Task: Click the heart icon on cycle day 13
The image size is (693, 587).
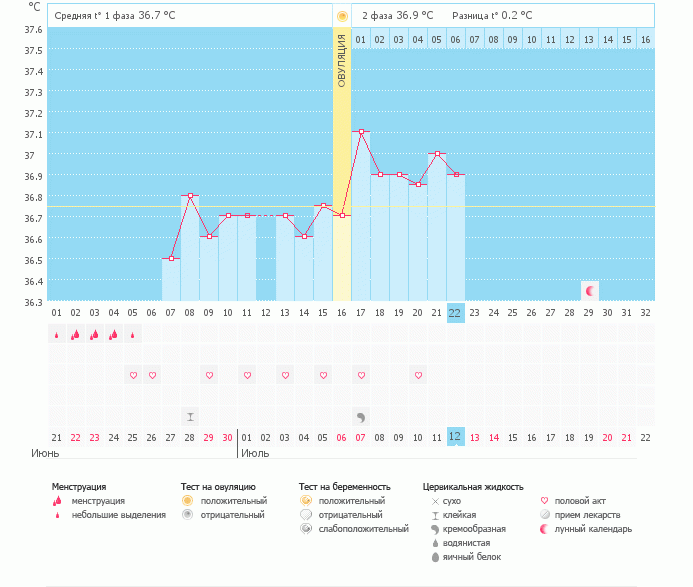Action: 284,375
